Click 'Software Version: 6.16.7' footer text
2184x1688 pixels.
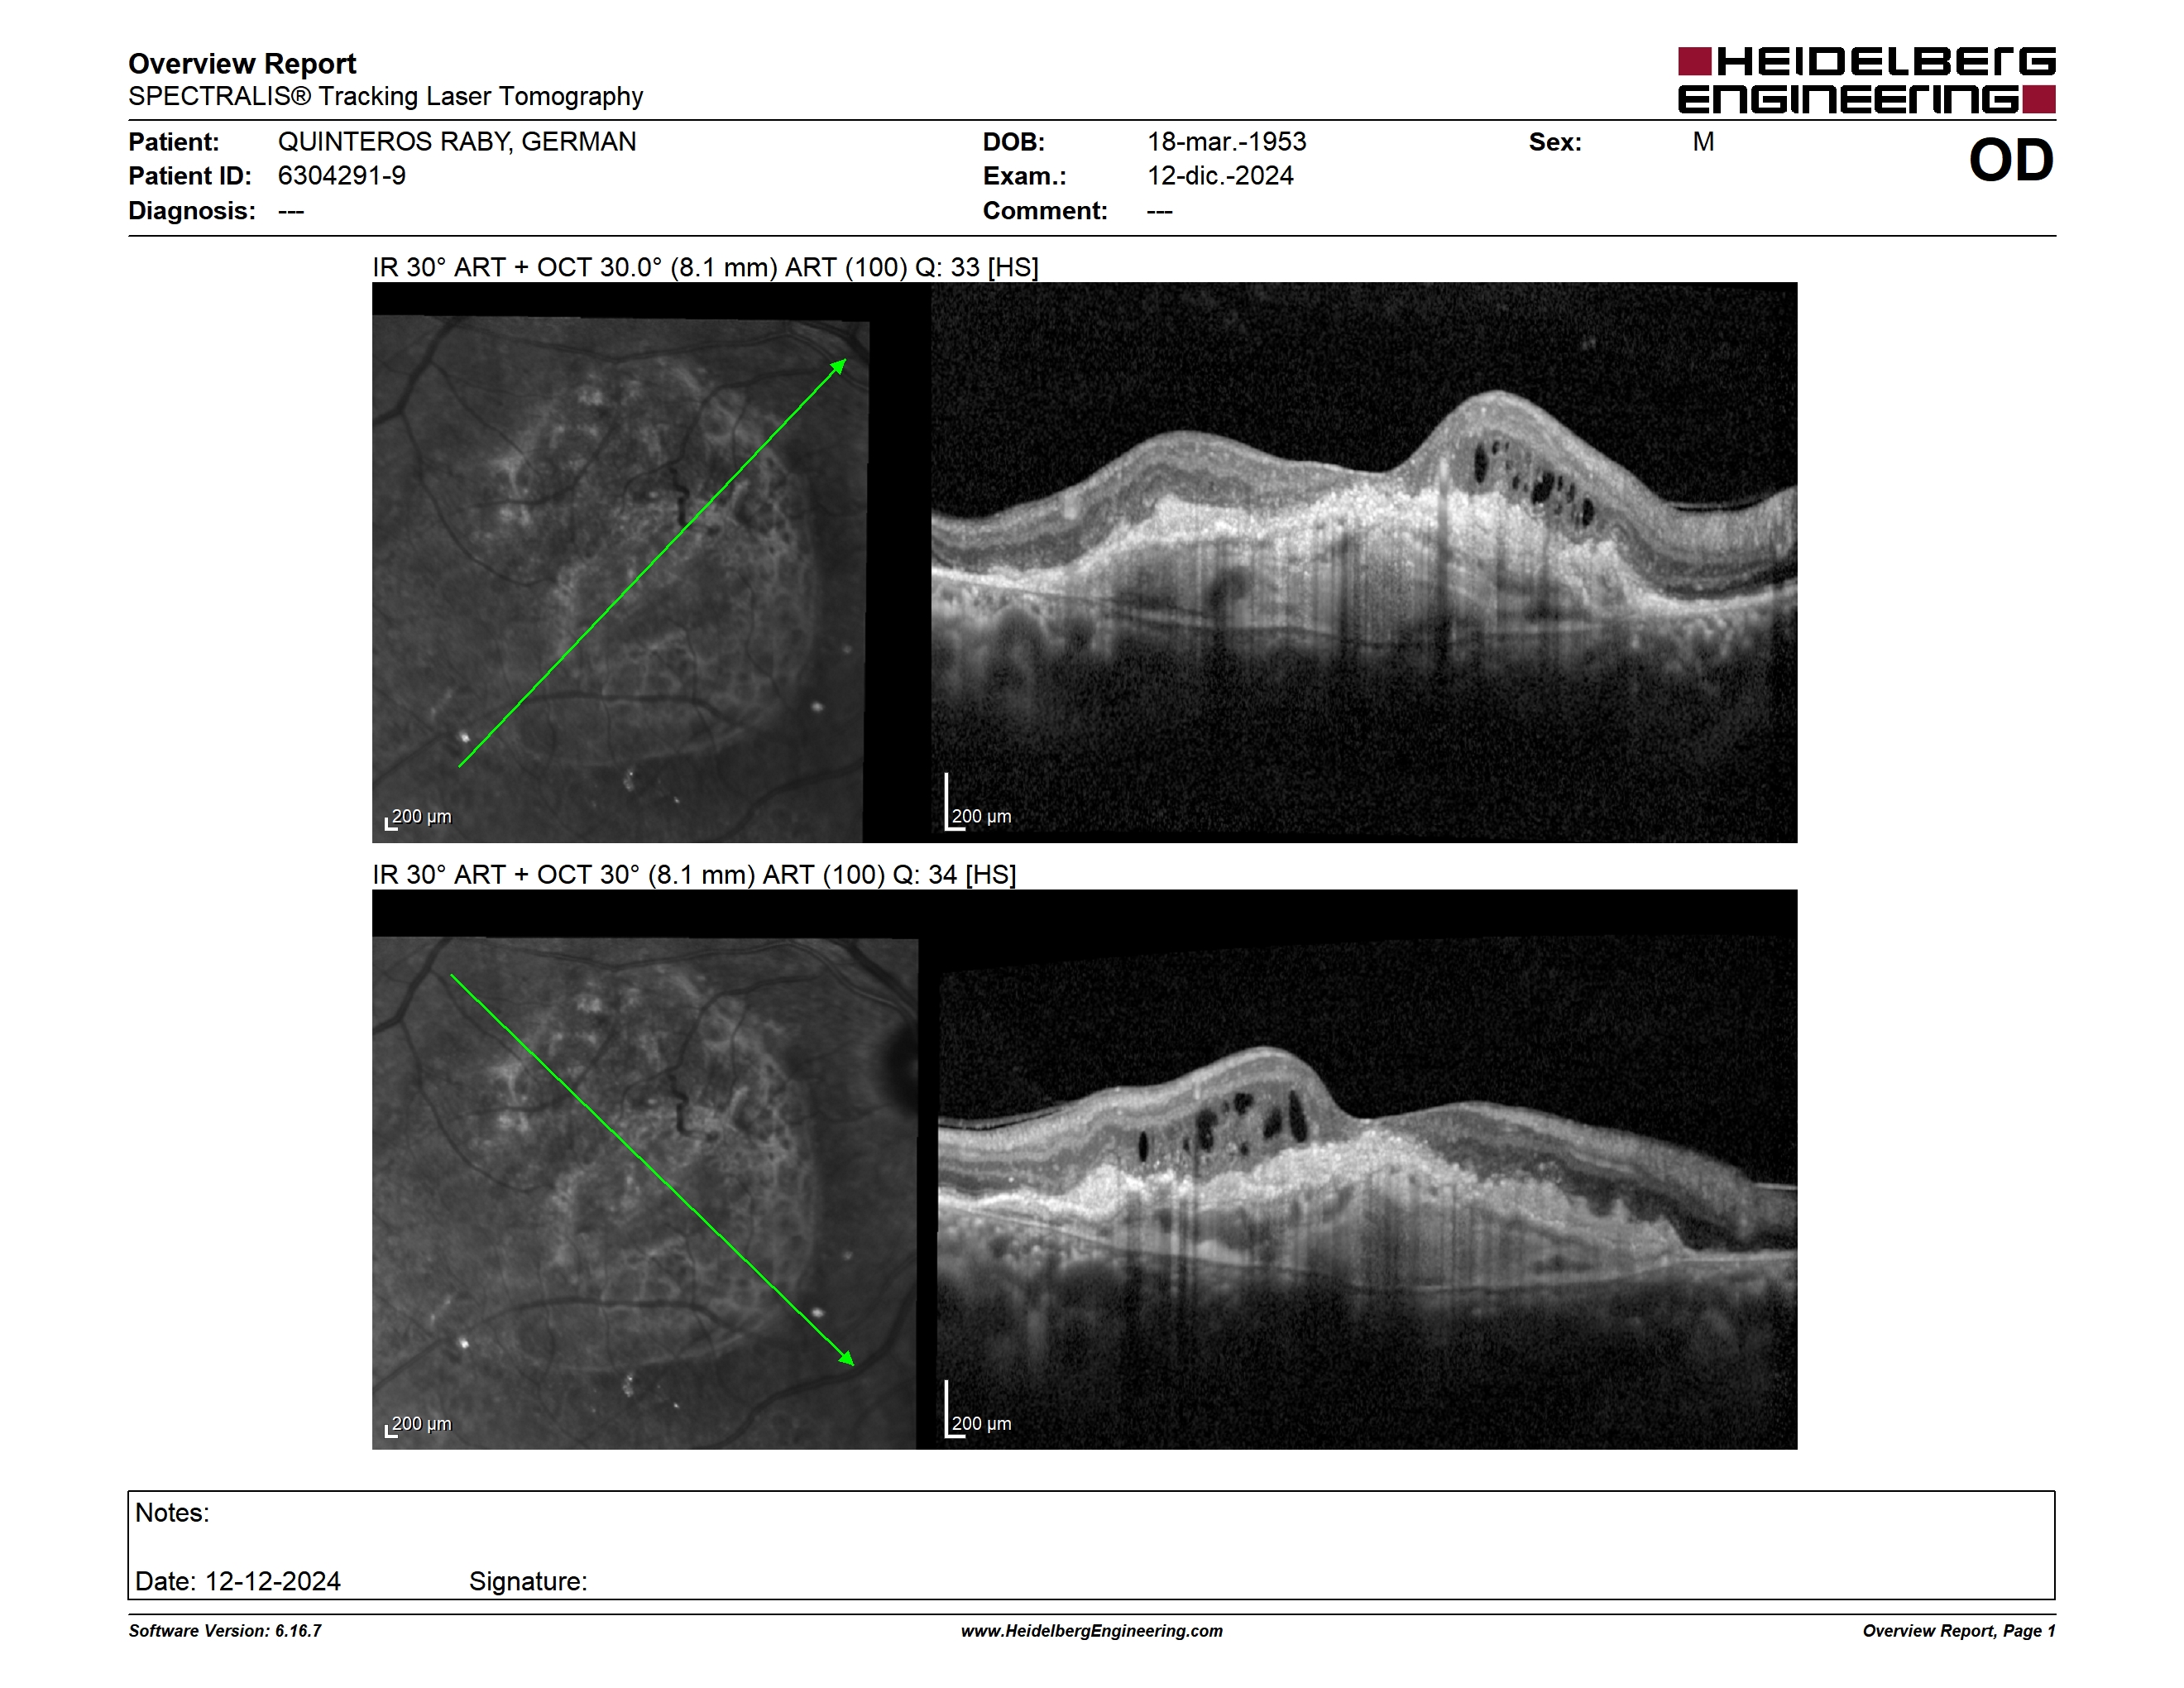click(x=225, y=1631)
